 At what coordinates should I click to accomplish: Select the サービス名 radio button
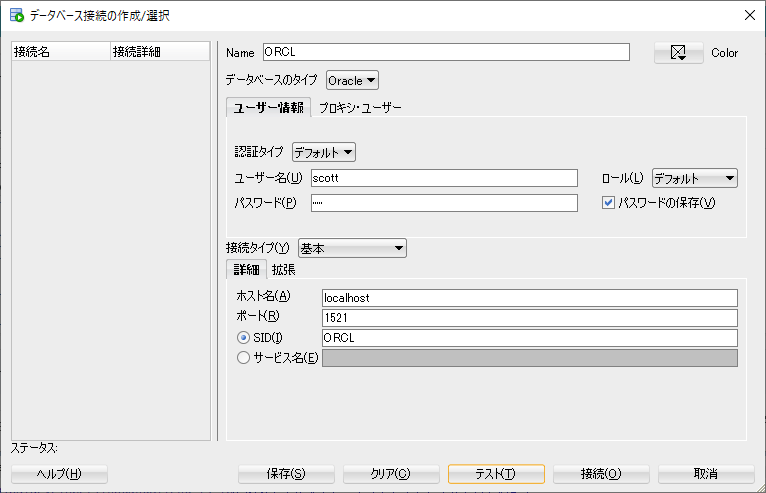click(243, 358)
